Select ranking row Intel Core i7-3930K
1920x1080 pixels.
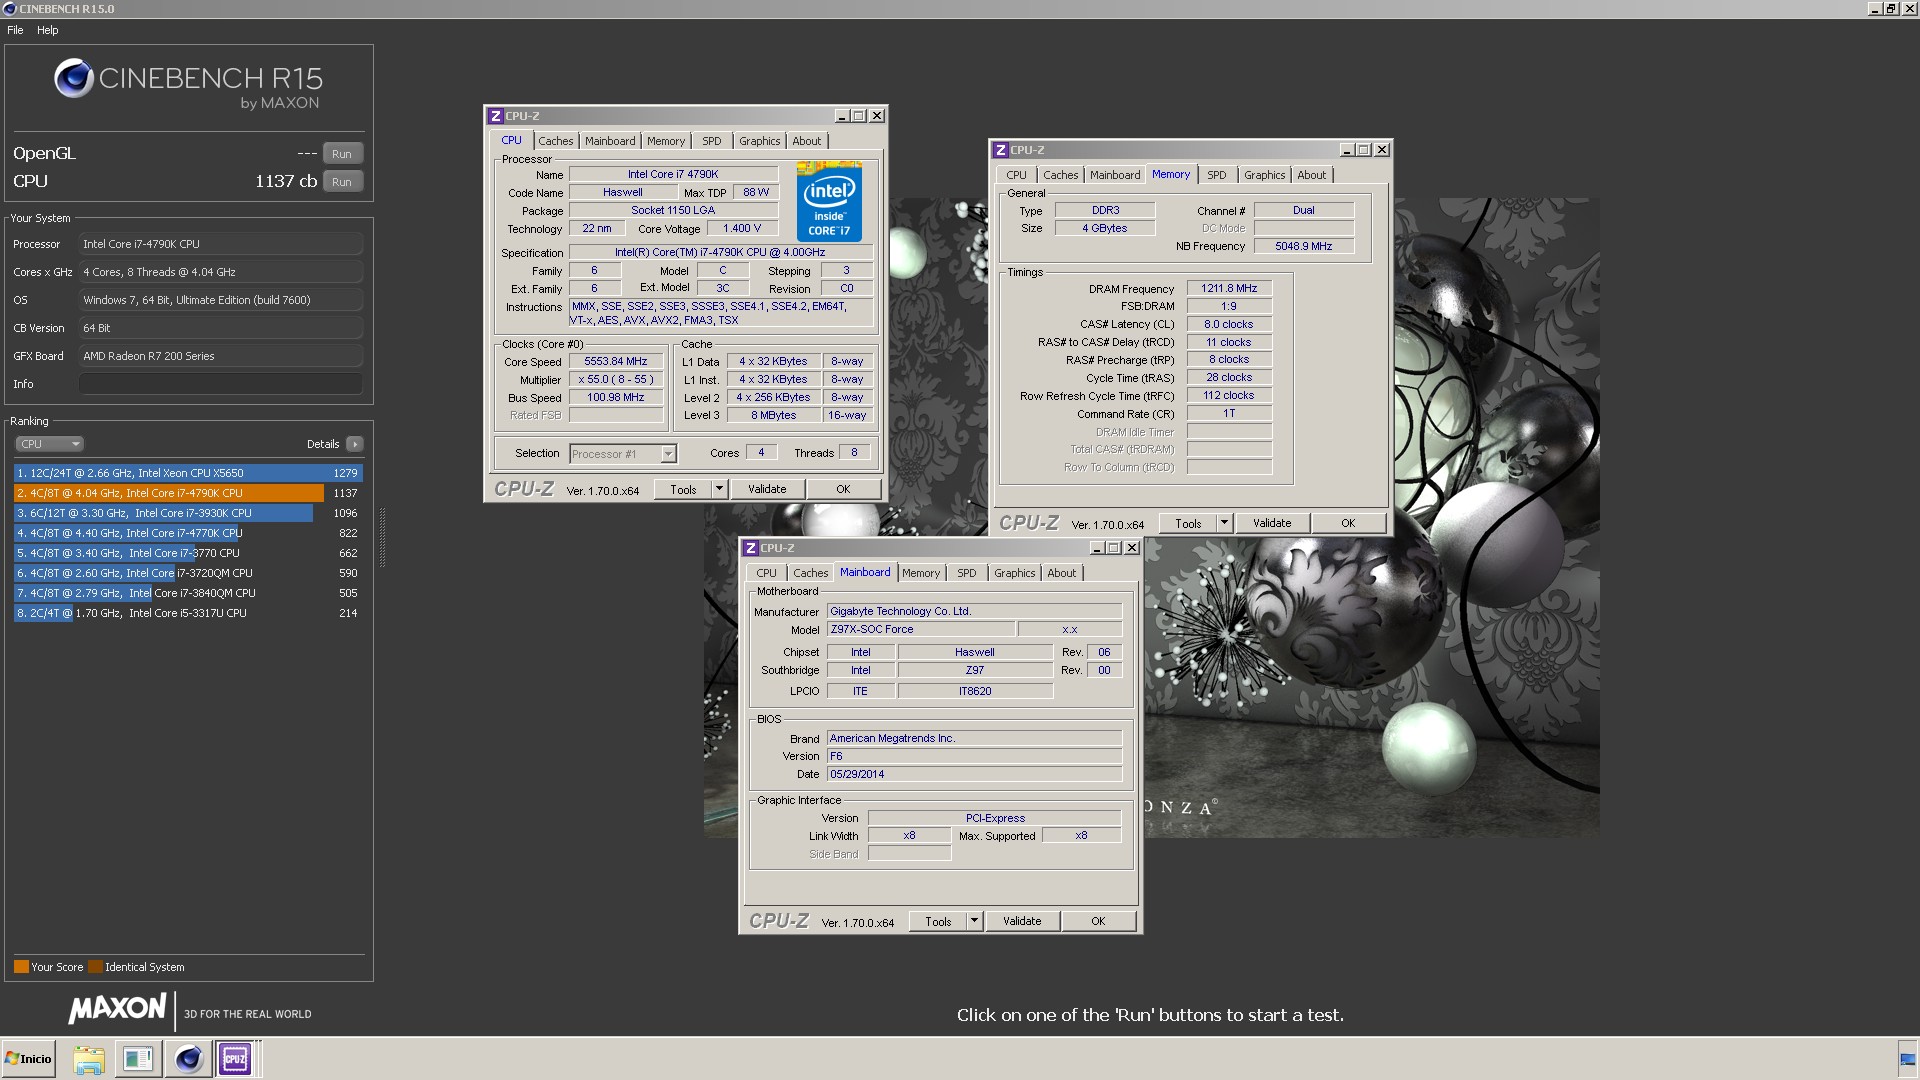point(188,513)
